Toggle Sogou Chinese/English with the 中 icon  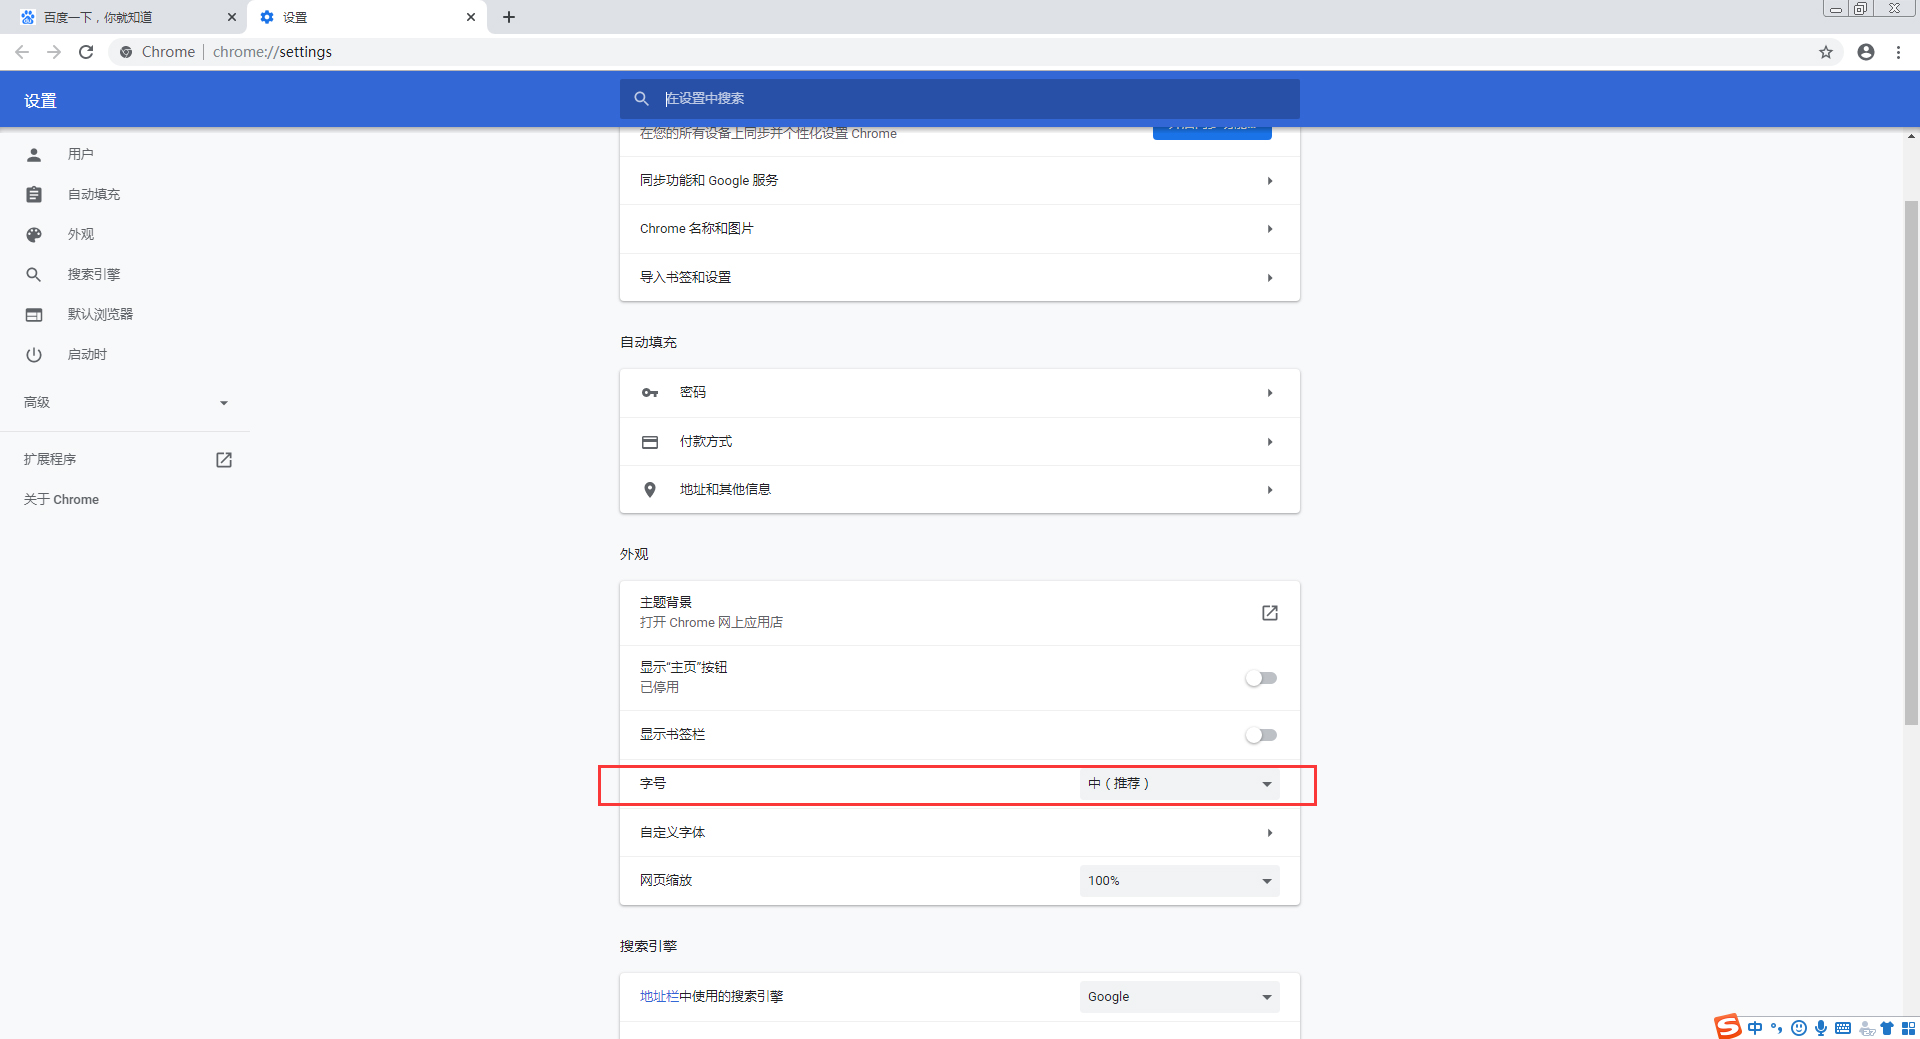[x=1756, y=1027]
